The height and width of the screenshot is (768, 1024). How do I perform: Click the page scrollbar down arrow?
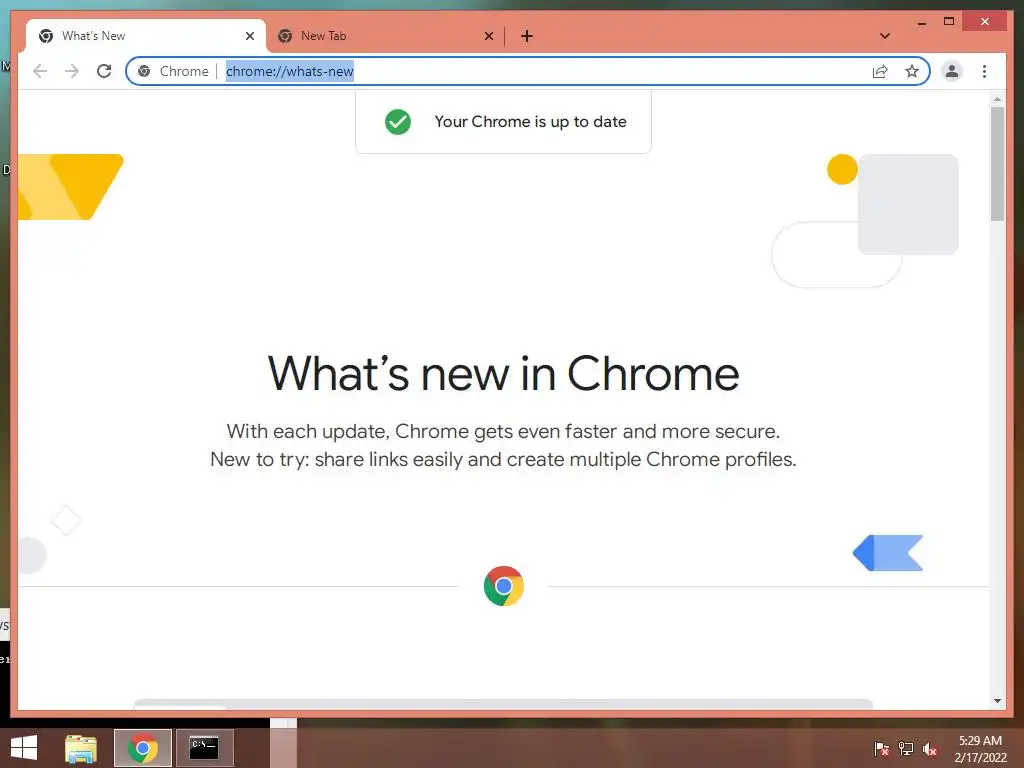pyautogui.click(x=997, y=701)
